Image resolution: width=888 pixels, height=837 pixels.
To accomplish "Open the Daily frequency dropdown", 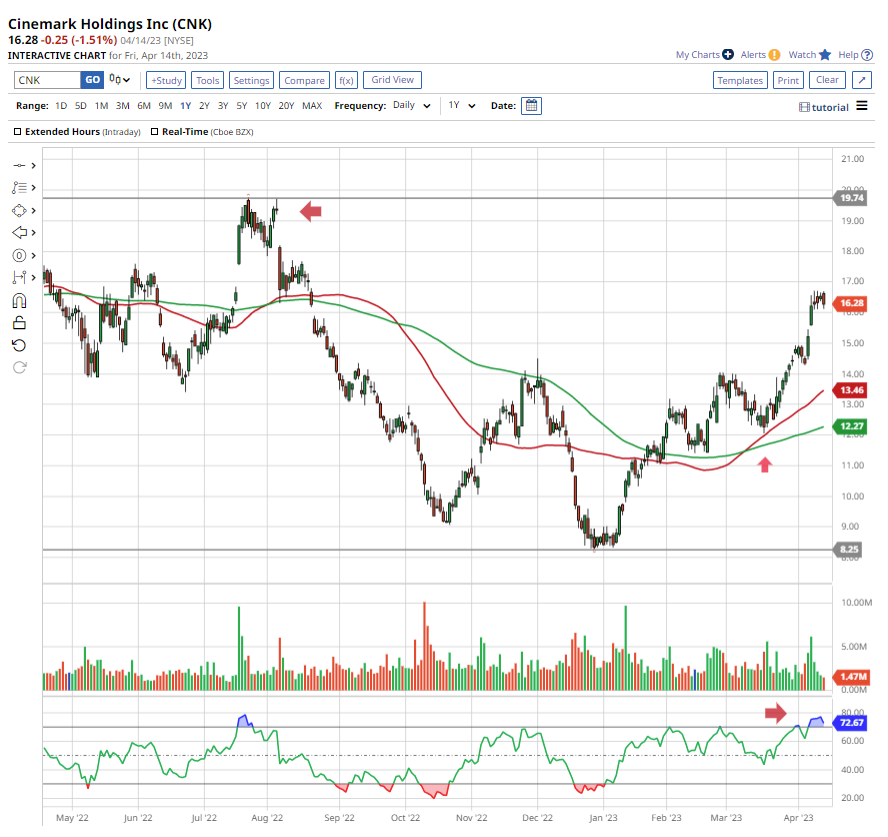I will pos(412,105).
